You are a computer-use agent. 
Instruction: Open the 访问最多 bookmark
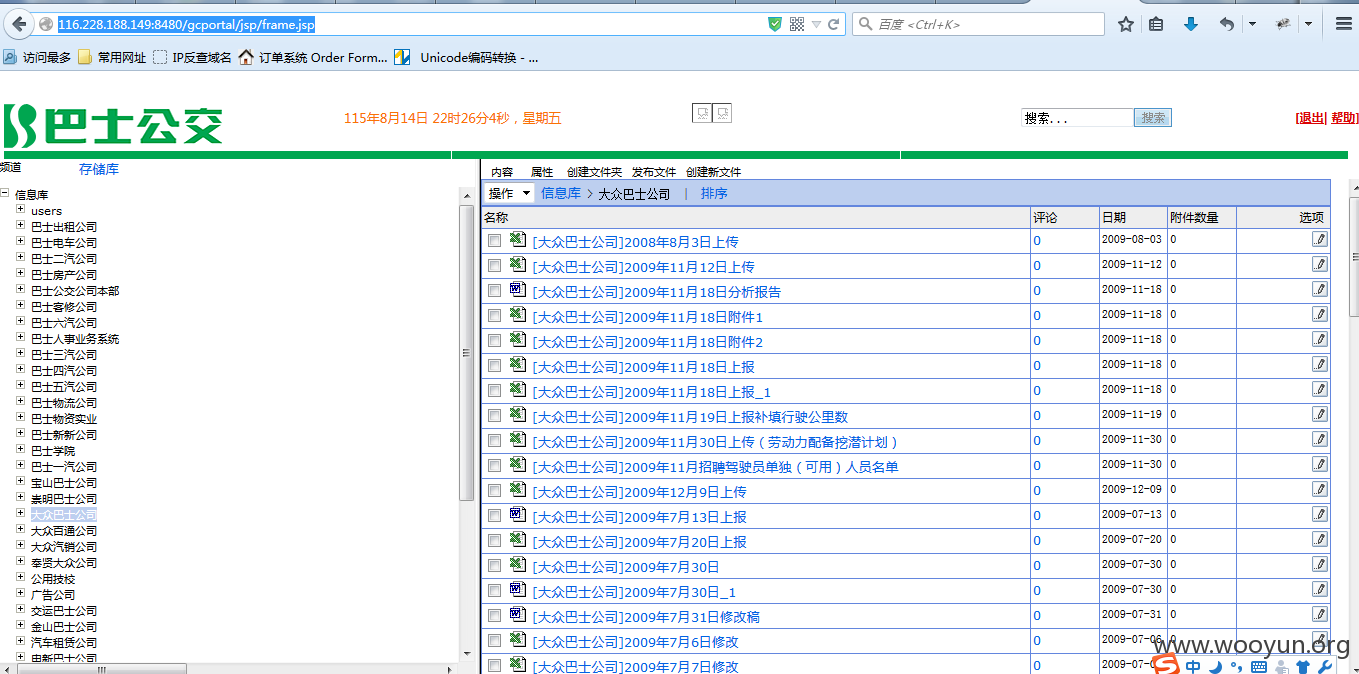click(38, 58)
